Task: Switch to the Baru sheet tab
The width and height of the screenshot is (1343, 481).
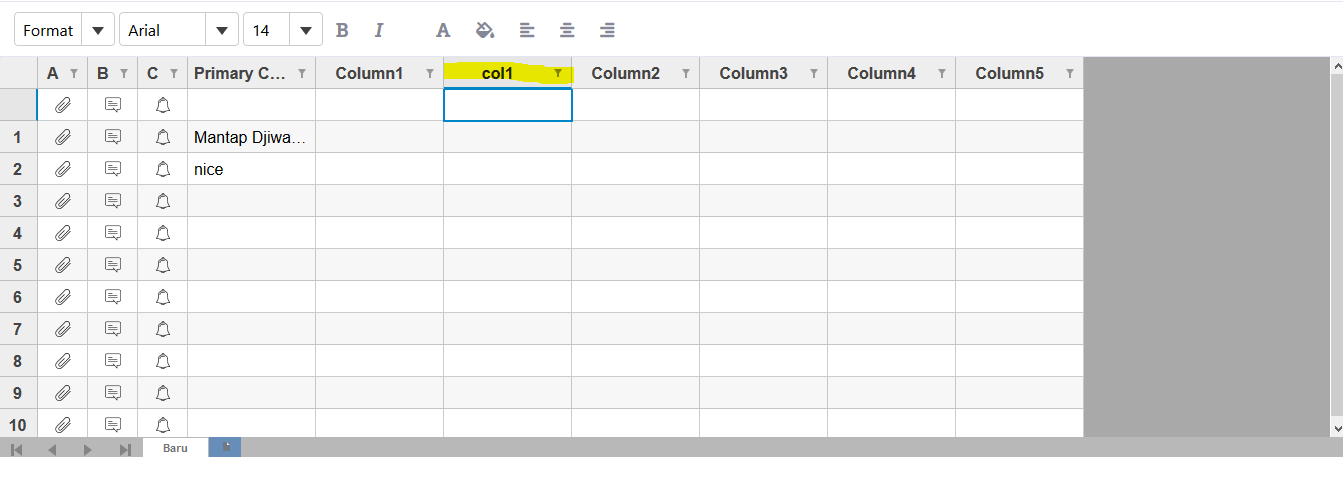Action: 175,448
